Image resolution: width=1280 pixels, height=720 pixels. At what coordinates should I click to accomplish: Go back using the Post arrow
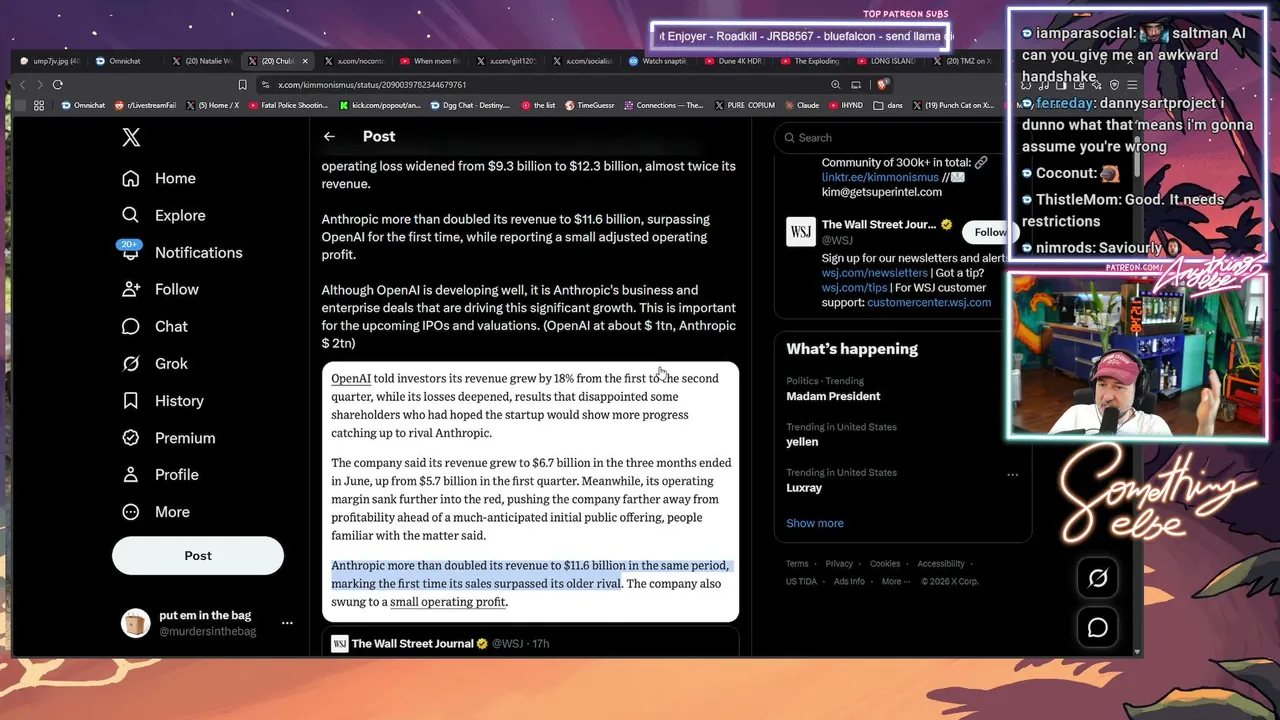(x=329, y=137)
